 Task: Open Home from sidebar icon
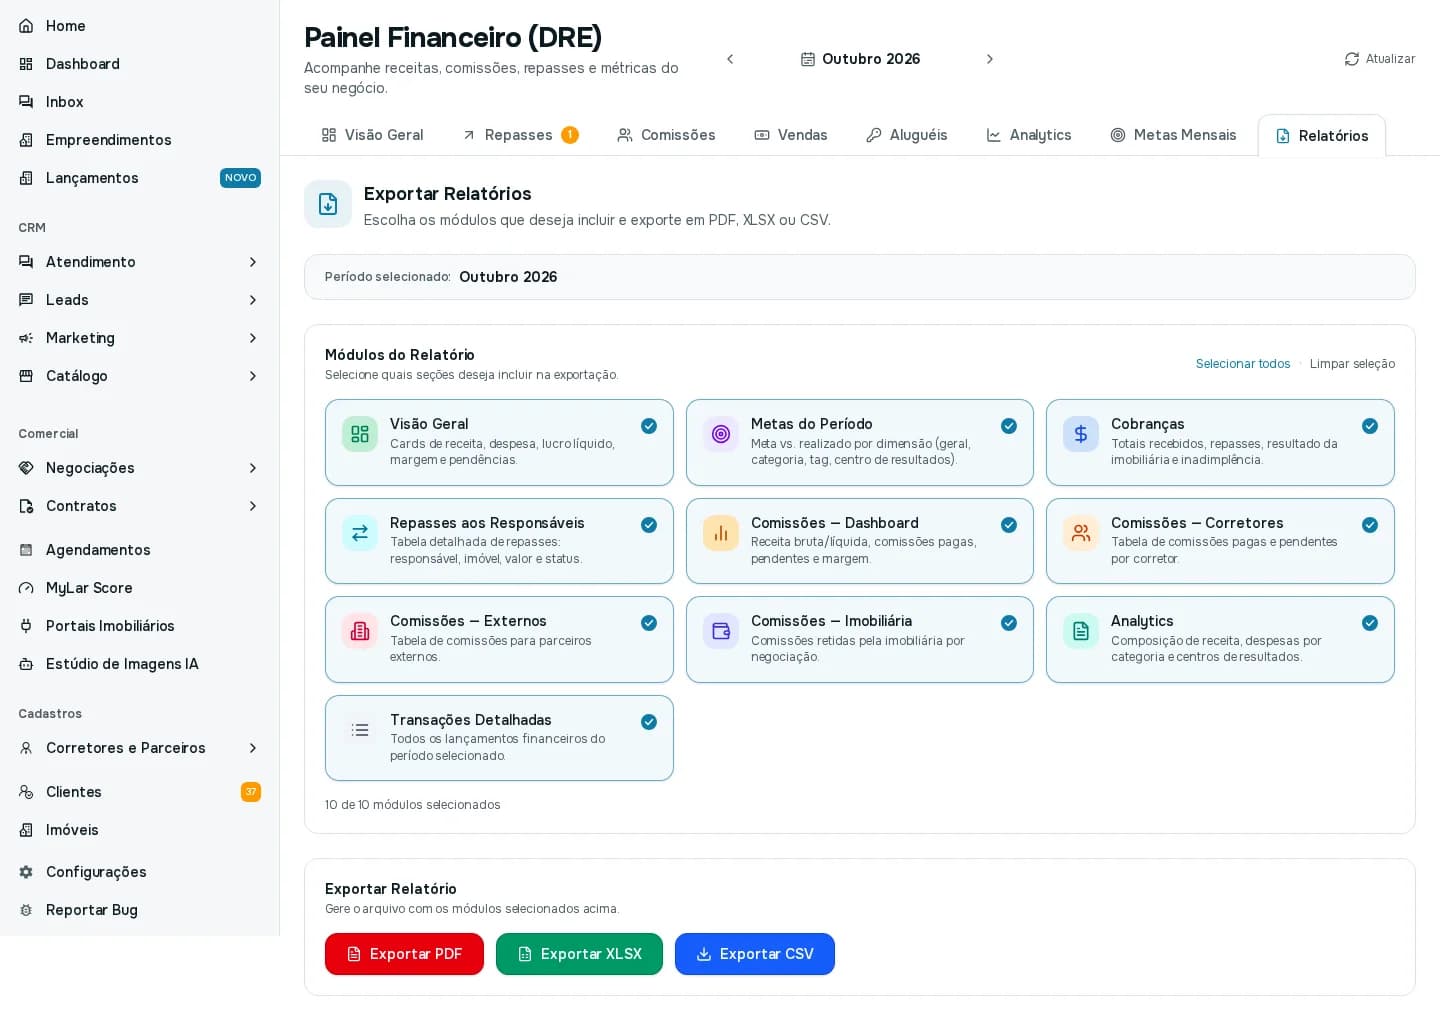click(x=26, y=26)
